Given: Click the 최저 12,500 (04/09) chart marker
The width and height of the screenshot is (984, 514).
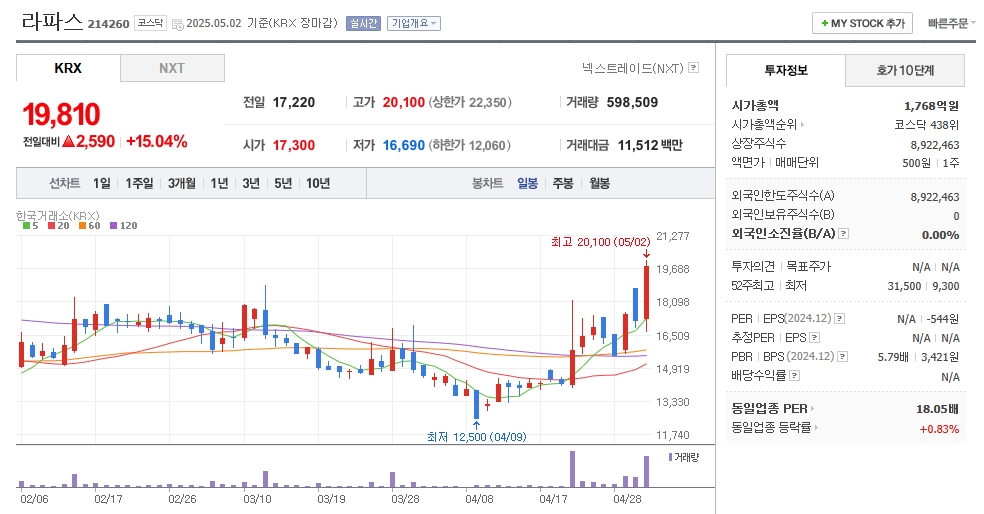Looking at the screenshot, I should point(476,437).
